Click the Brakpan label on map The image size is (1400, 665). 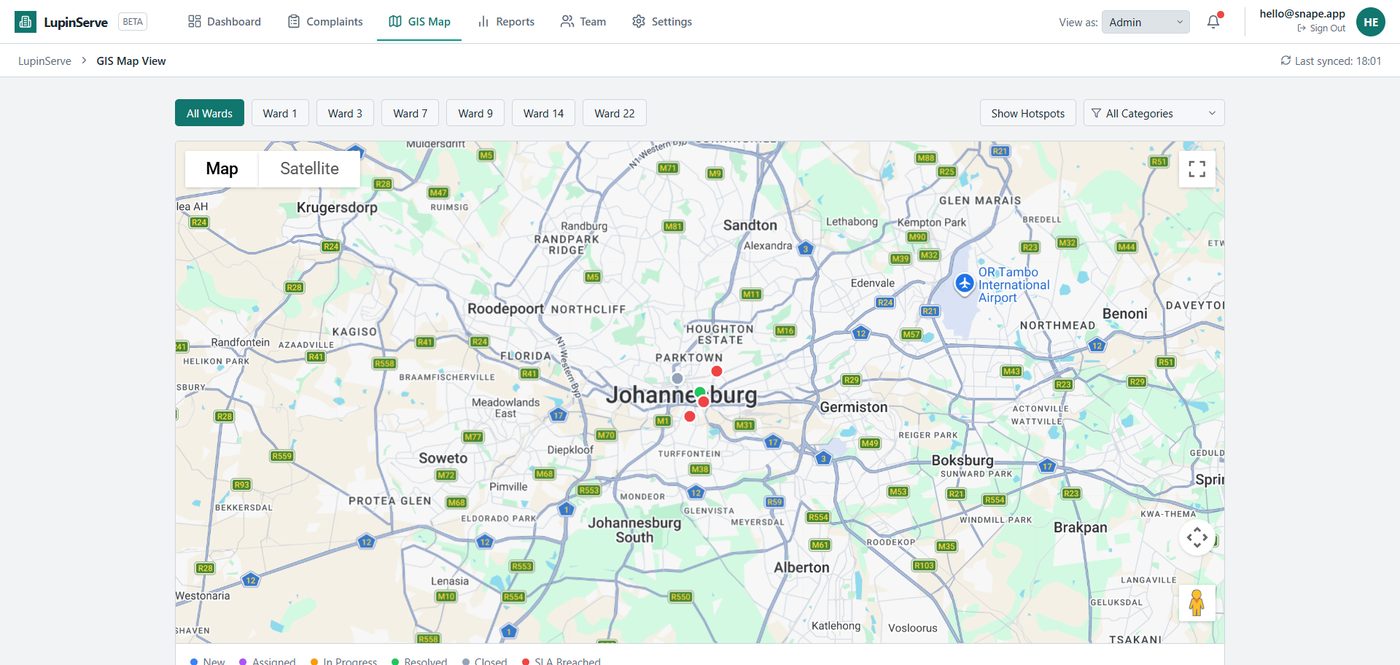[1080, 527]
